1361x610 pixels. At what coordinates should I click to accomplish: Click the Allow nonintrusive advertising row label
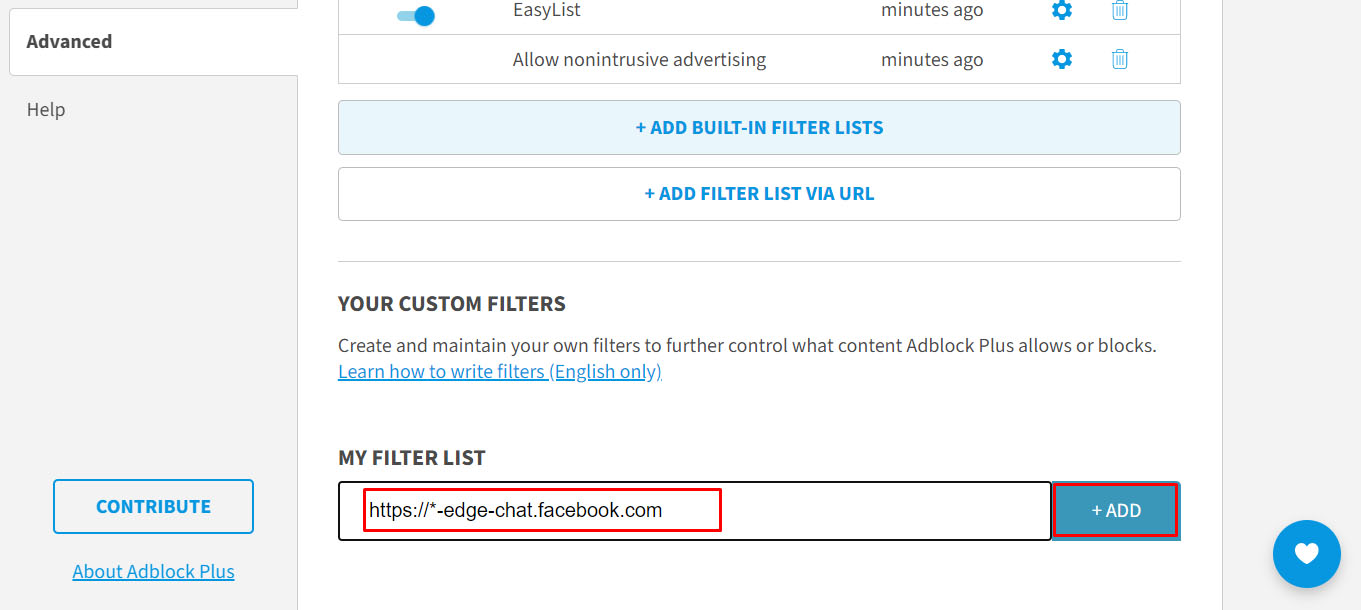click(x=639, y=60)
